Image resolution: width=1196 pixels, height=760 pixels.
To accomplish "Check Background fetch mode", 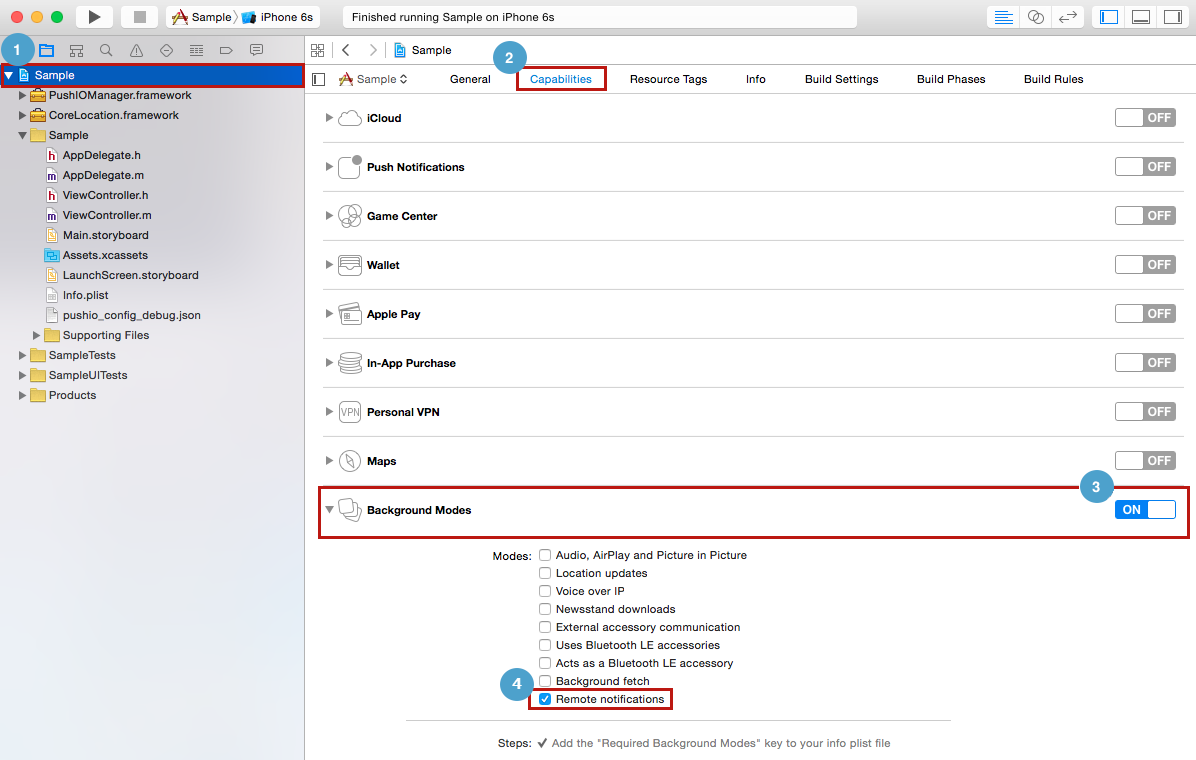I will (x=545, y=681).
